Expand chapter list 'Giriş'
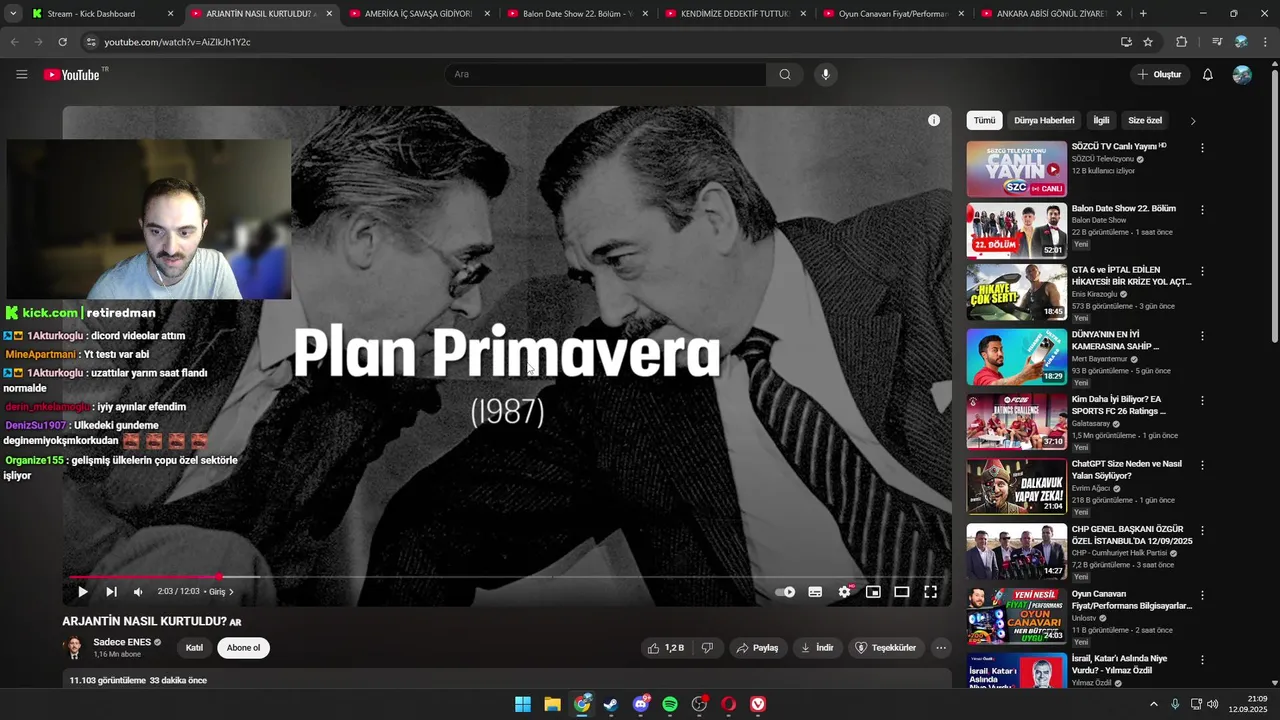 click(221, 592)
